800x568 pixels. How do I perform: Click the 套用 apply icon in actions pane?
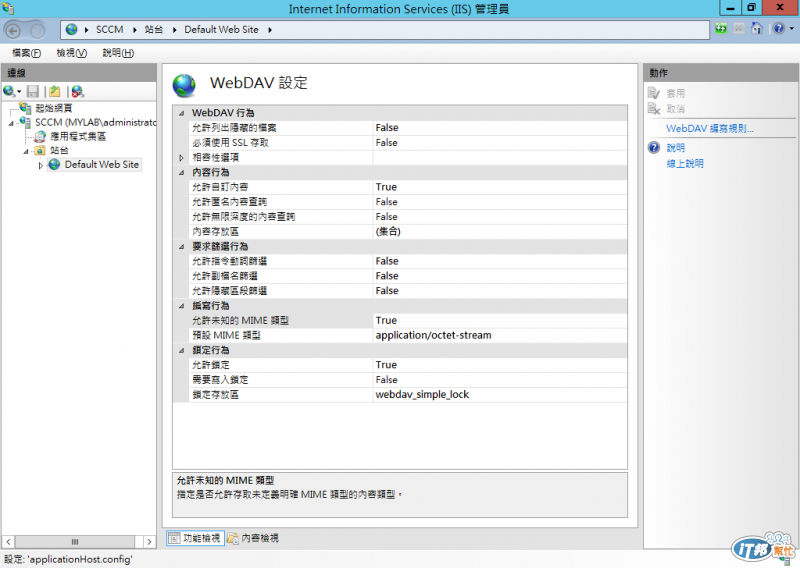tap(654, 93)
